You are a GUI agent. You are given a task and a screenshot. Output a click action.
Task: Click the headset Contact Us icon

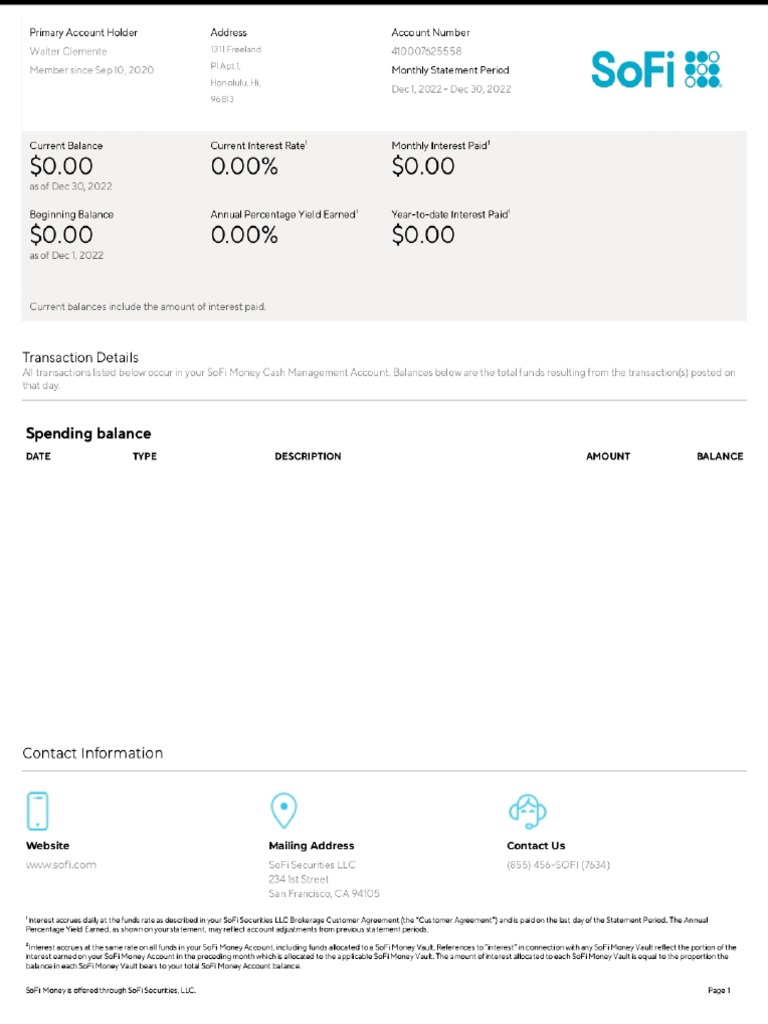coord(527,810)
